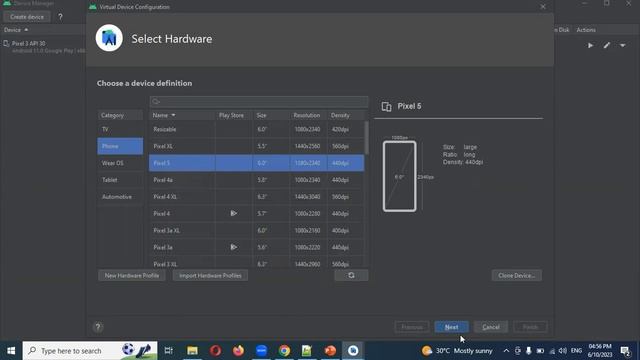Select the Pixel 4 device row
Image resolution: width=640 pixels, height=360 pixels.
(256, 213)
